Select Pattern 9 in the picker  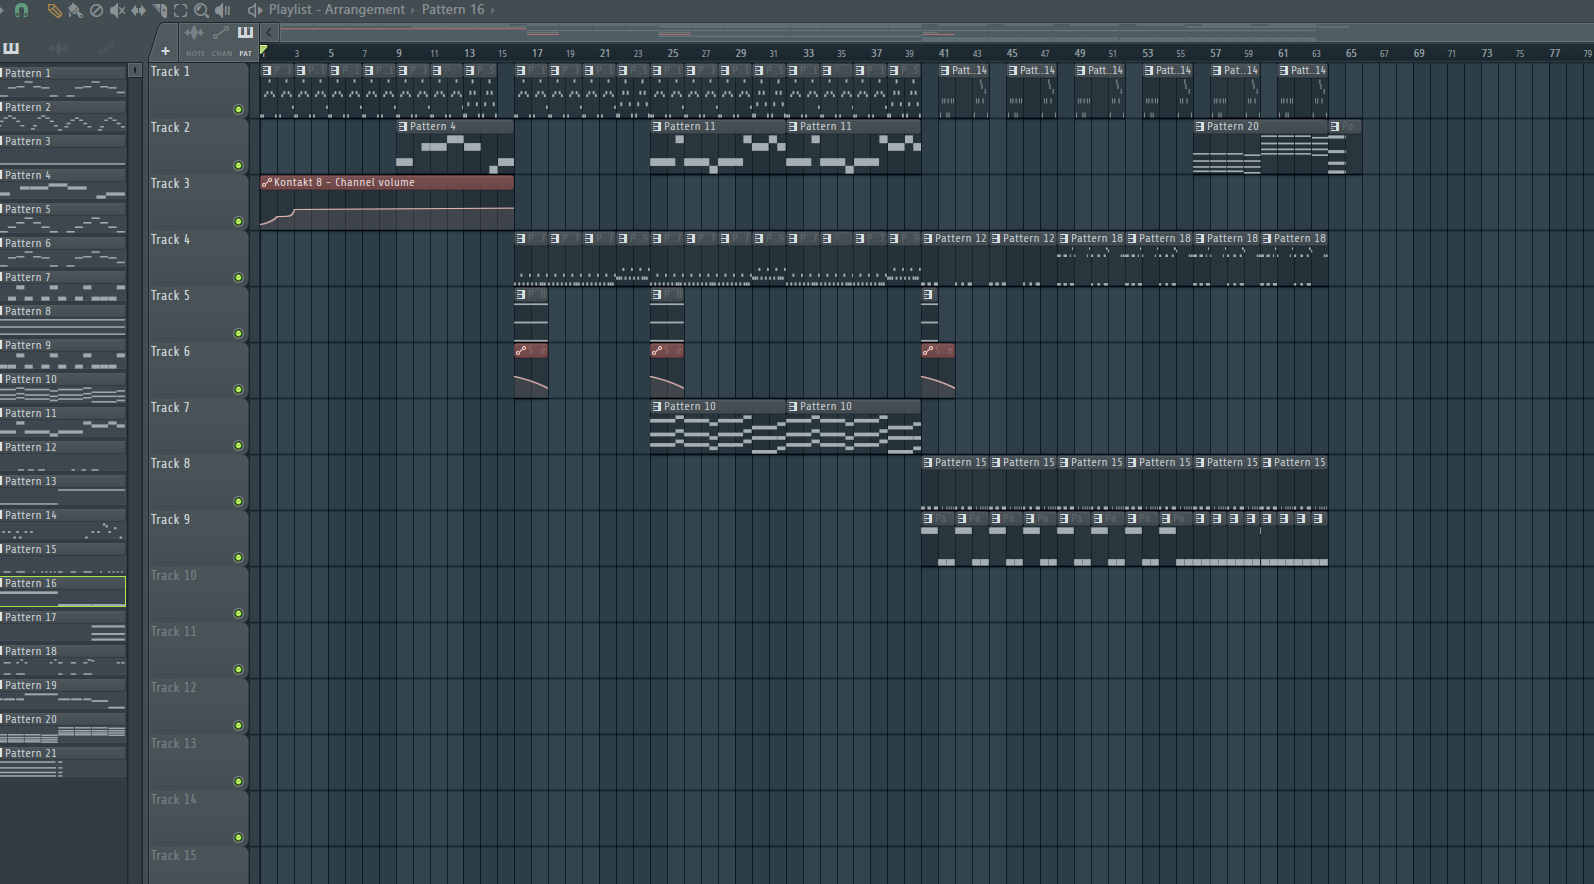(x=63, y=353)
